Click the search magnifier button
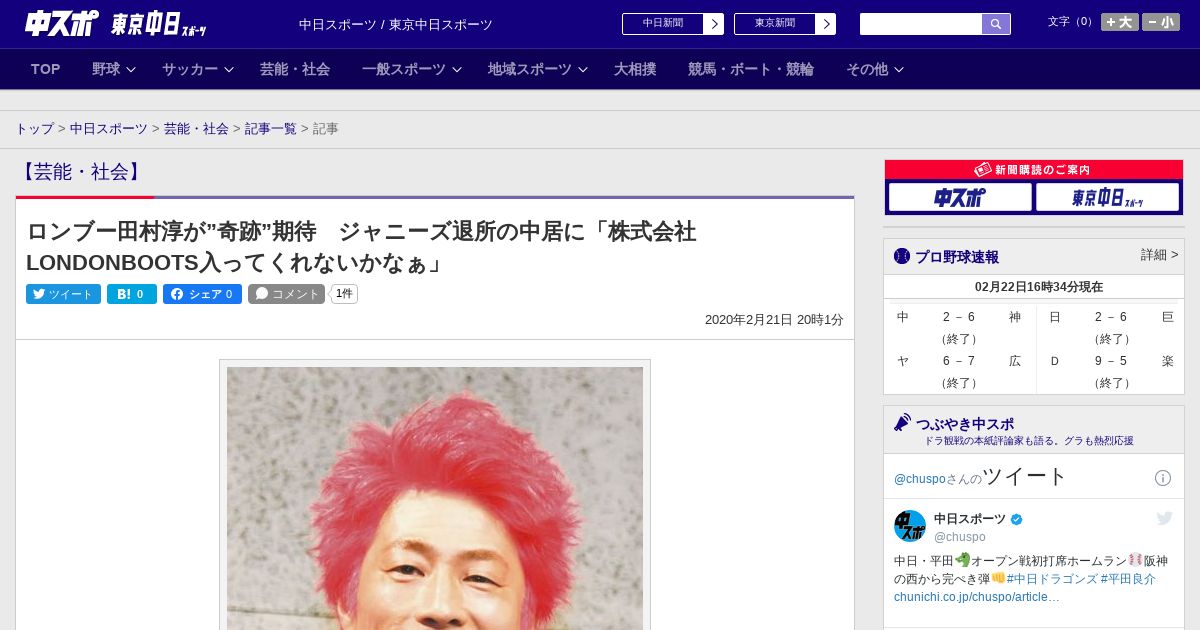1200x630 pixels. (x=996, y=24)
